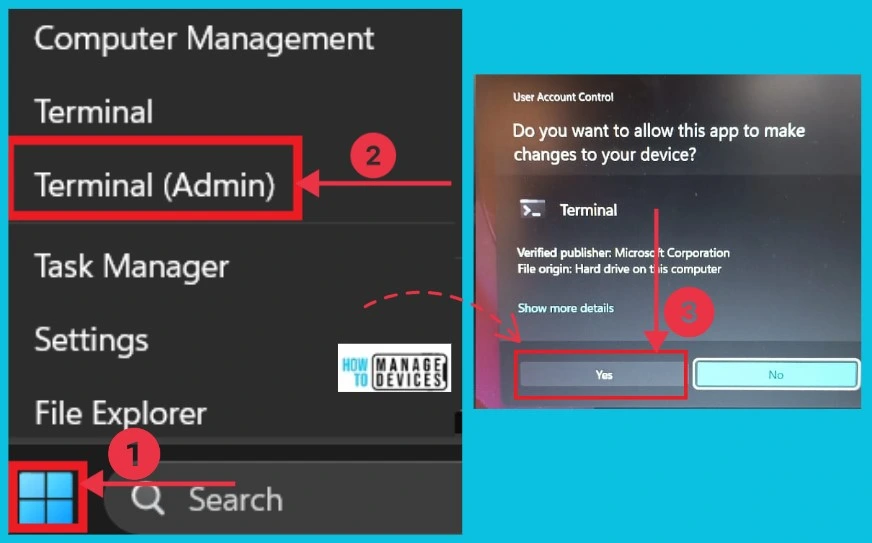Click the User Account Control title text
Viewport: 872px width, 543px height.
point(563,97)
